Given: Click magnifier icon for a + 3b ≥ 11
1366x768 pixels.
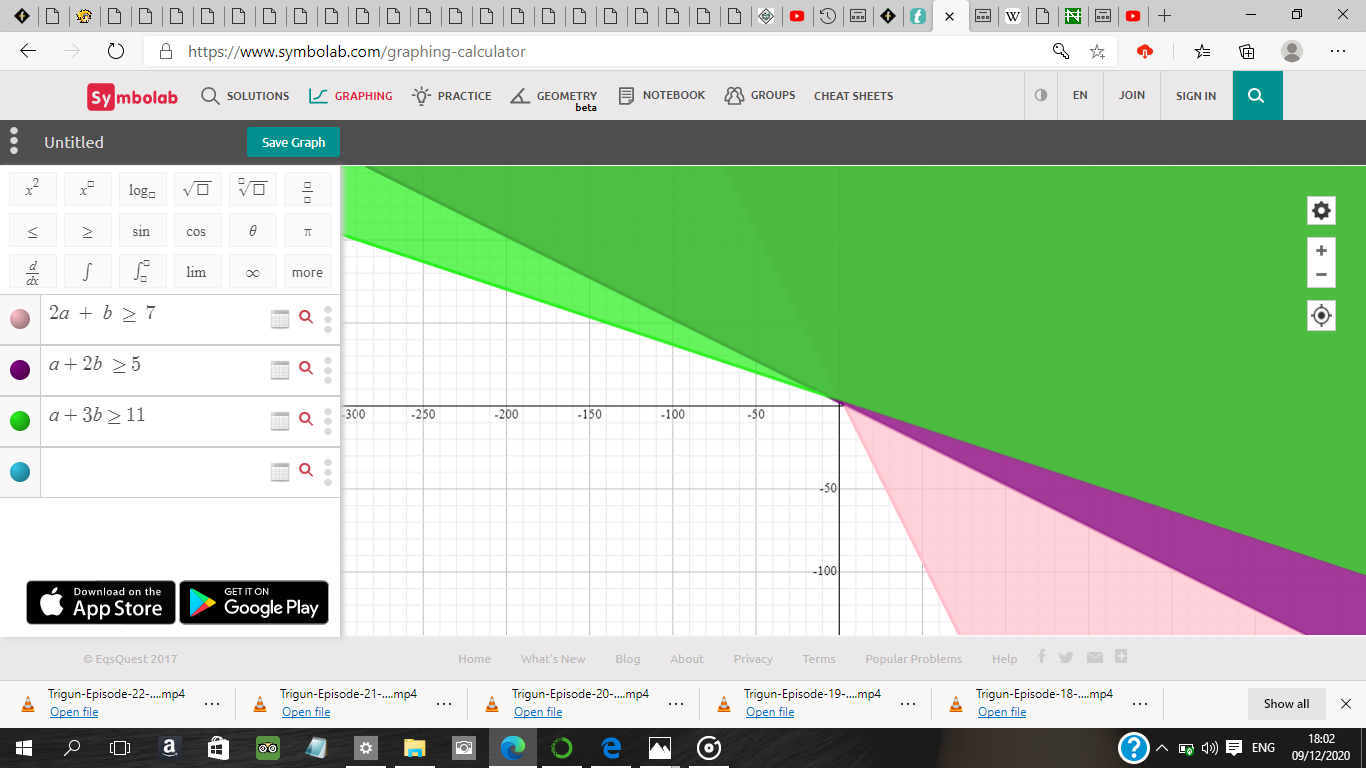Looking at the screenshot, I should tap(306, 420).
